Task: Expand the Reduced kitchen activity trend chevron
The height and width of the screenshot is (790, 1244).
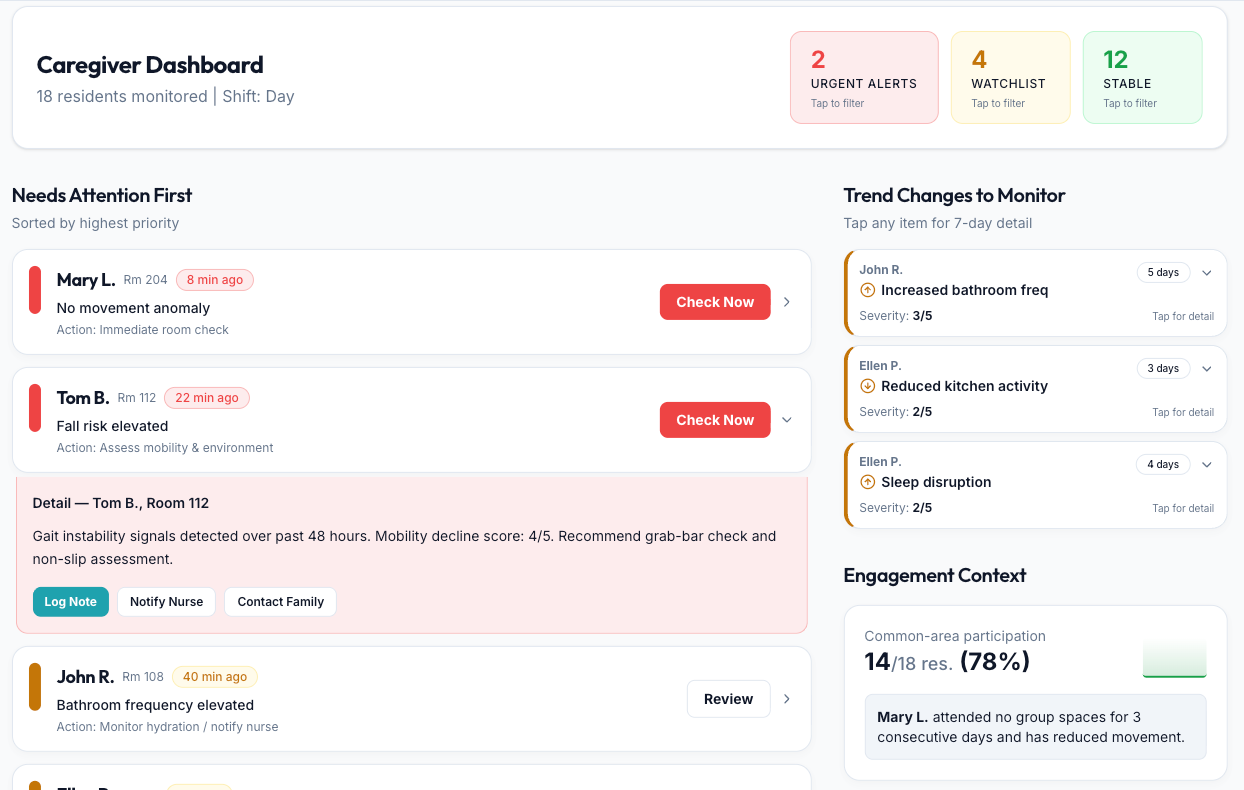Action: coord(1206,369)
